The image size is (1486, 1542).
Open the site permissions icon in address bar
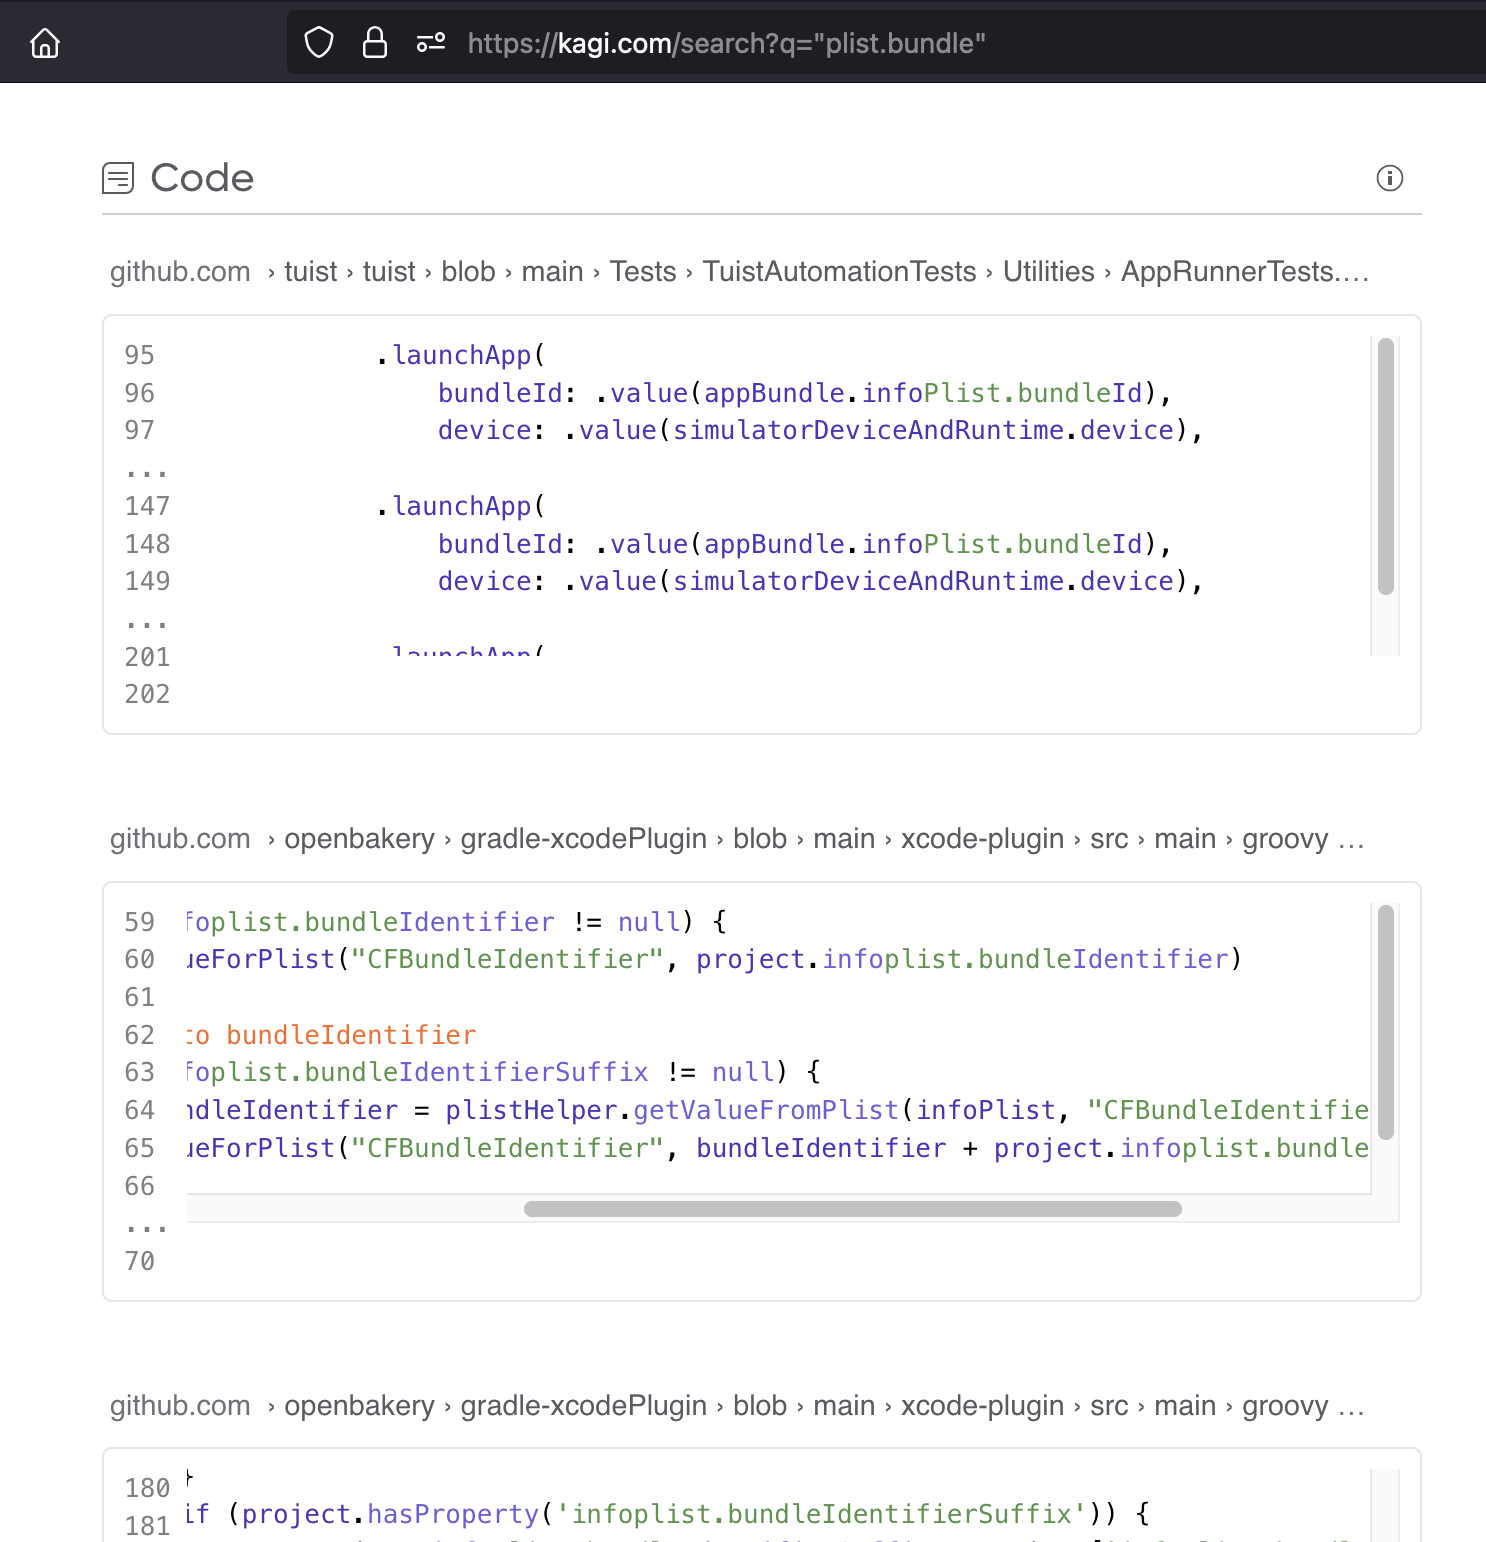(430, 43)
